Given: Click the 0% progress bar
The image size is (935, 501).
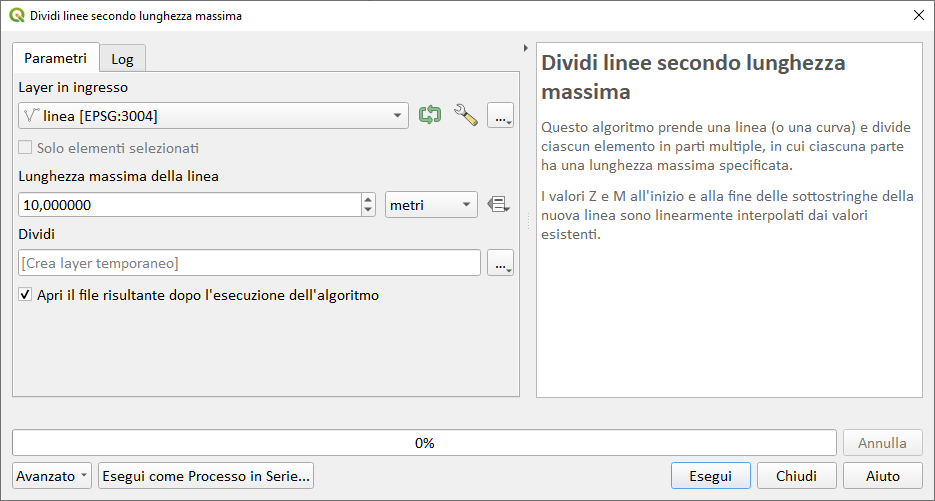Looking at the screenshot, I should pyautogui.click(x=424, y=442).
